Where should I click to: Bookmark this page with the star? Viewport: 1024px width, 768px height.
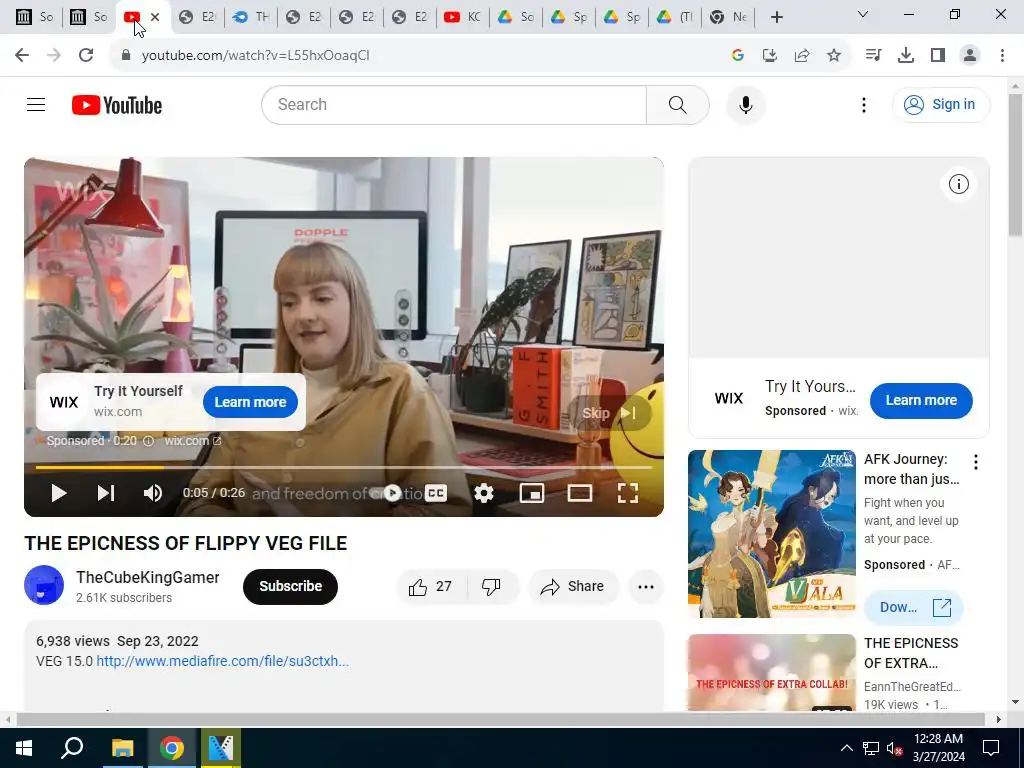coord(834,56)
